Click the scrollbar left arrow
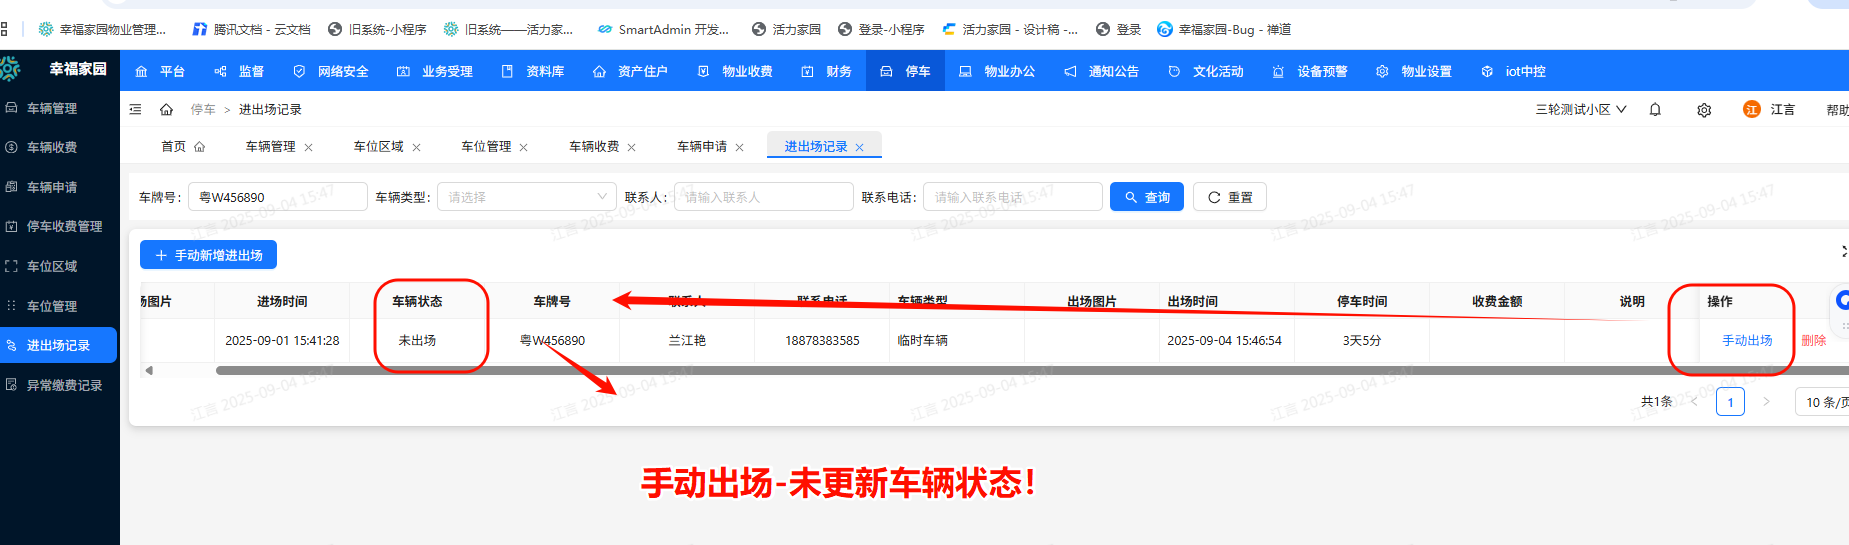Viewport: 1849px width, 545px height. click(x=149, y=371)
